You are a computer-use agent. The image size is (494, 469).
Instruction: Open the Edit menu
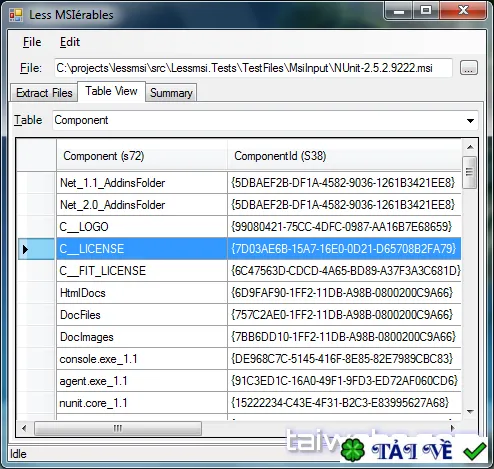pyautogui.click(x=70, y=42)
